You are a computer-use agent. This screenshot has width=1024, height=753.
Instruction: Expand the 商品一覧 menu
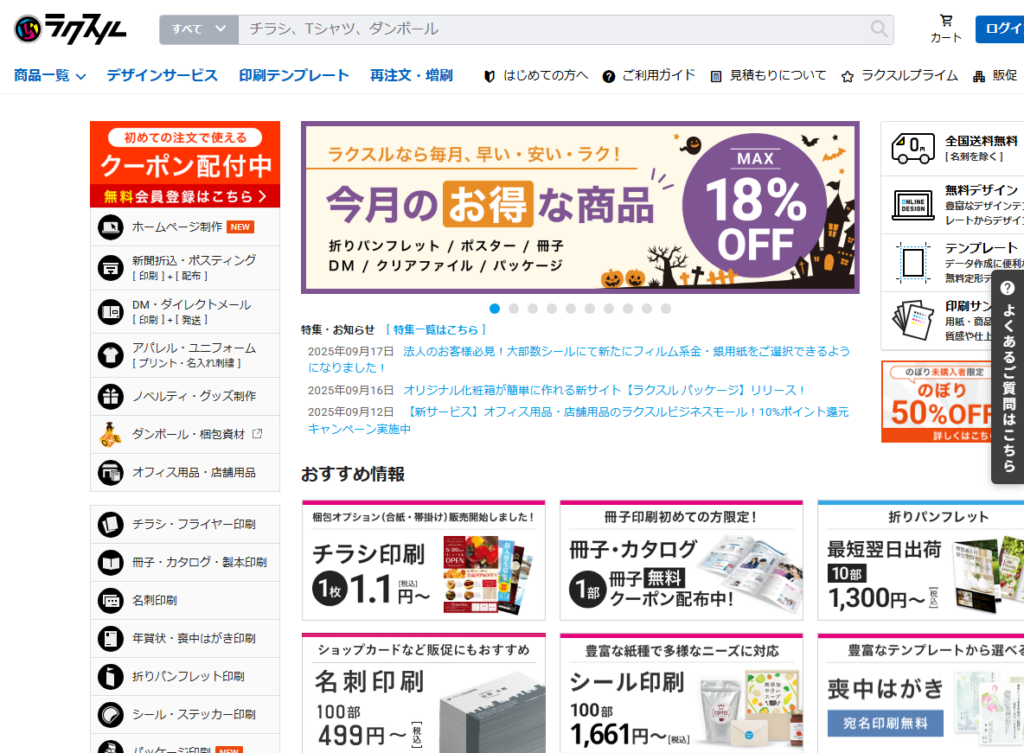coord(50,75)
